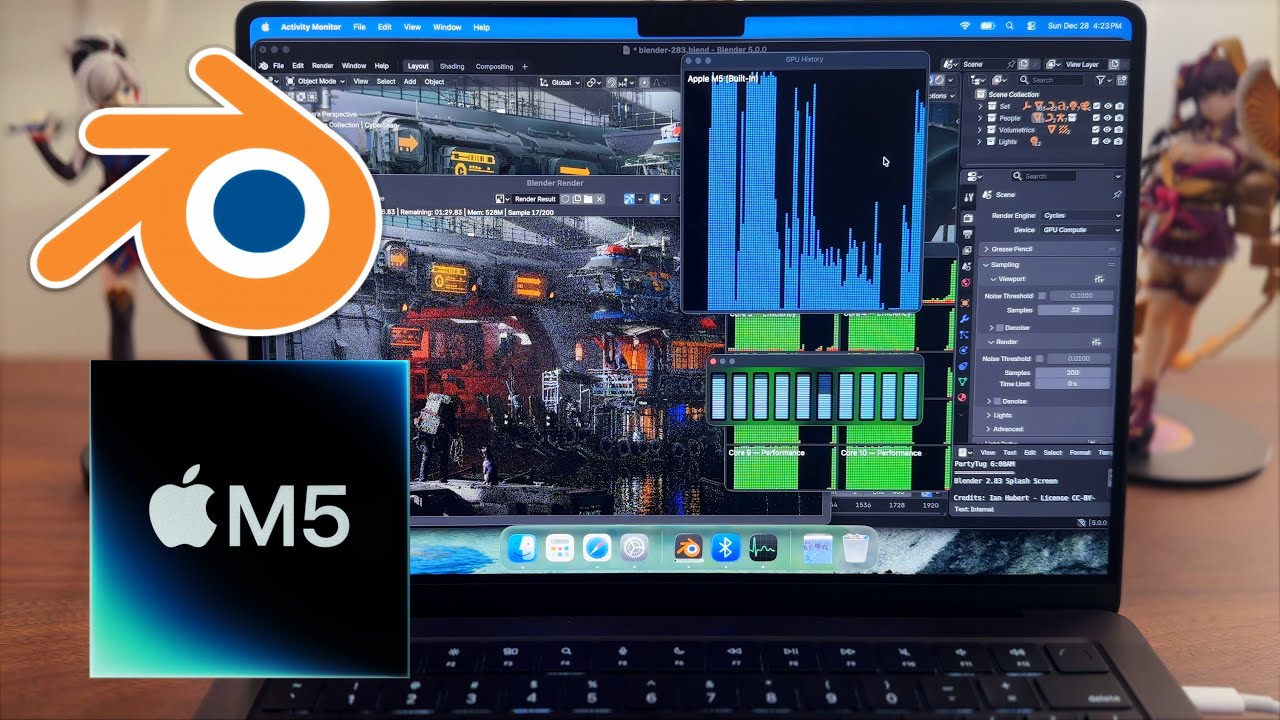This screenshot has width=1280, height=720.
Task: Open Activity Monitor icon in the Dock
Action: point(763,548)
